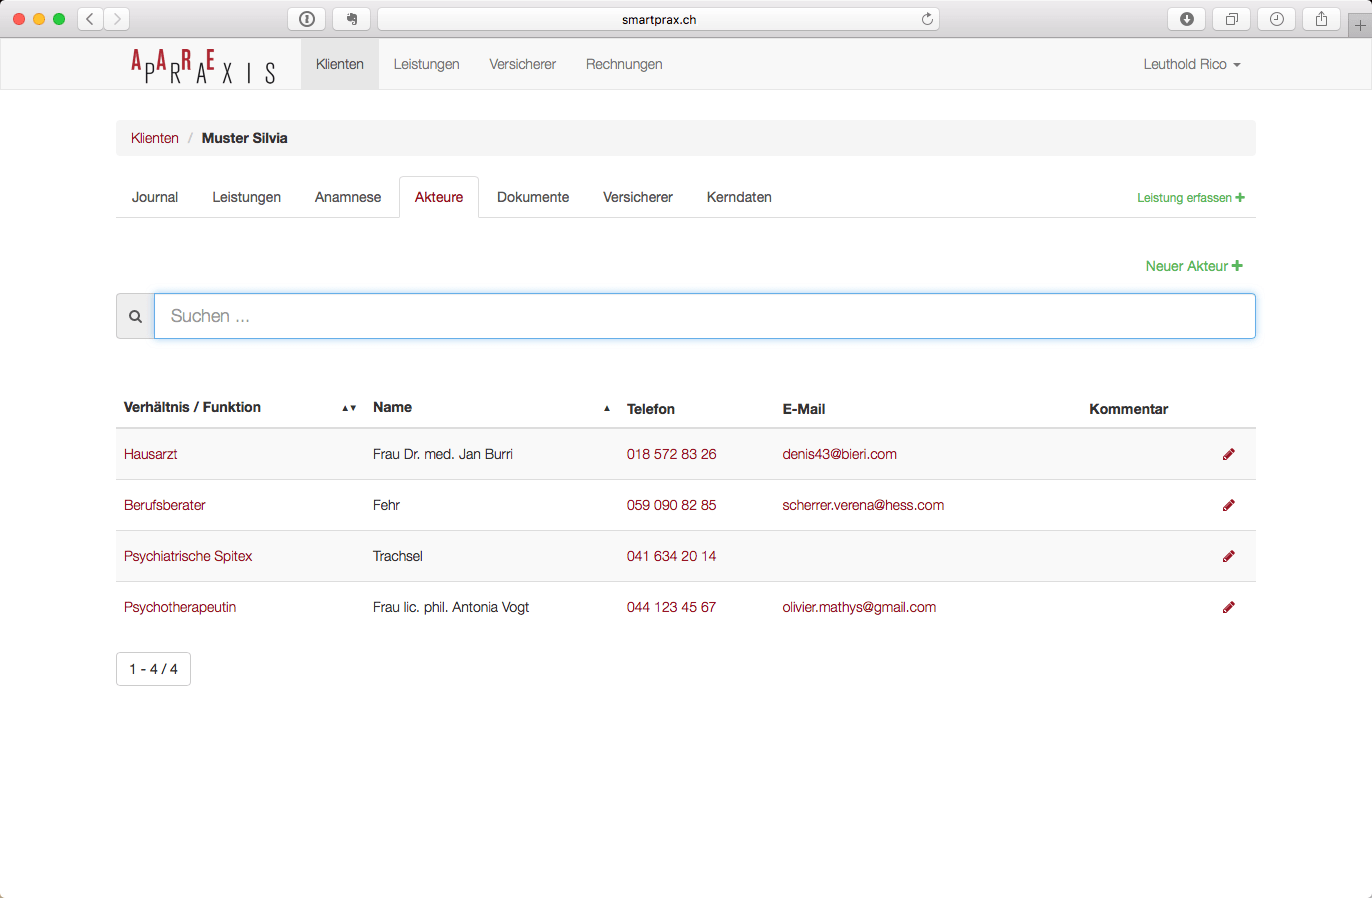
Task: Add a new Safari tab
Action: [x=1360, y=26]
